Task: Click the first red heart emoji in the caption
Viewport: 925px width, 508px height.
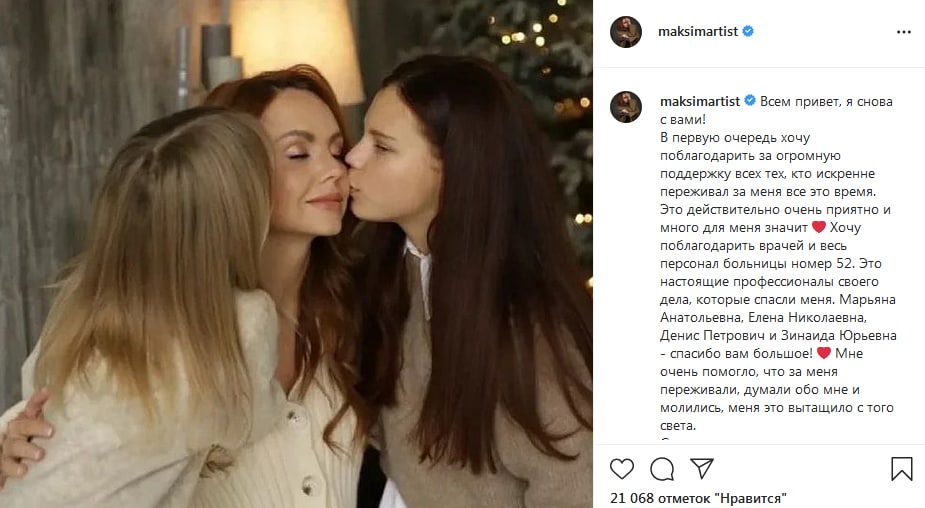Action: tap(819, 227)
